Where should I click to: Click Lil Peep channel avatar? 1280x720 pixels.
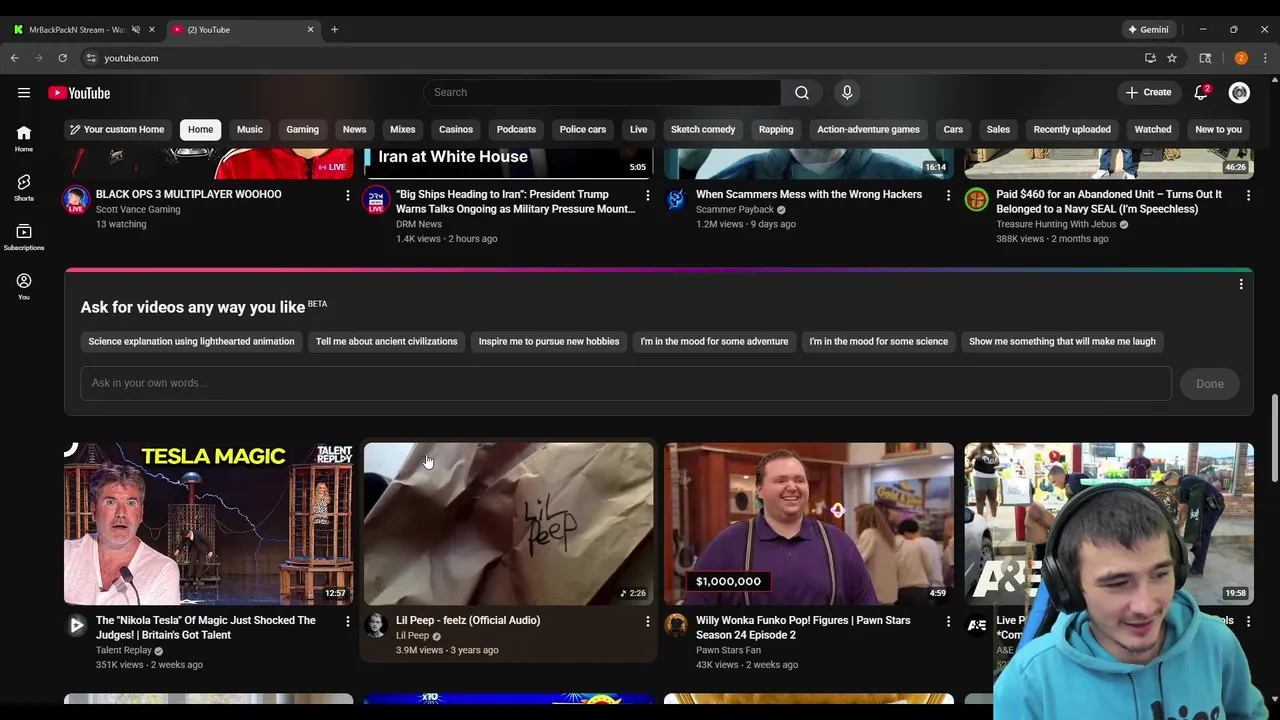(376, 625)
